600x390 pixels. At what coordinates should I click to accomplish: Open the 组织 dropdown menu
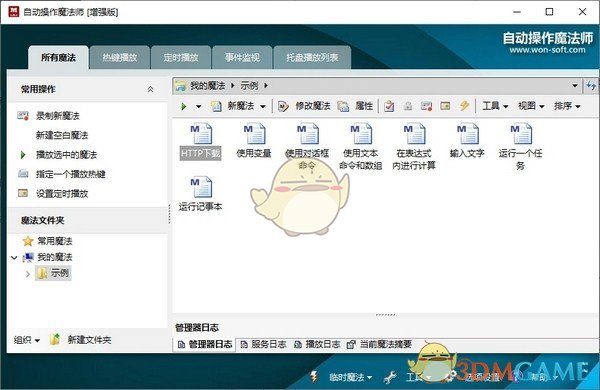(27, 340)
